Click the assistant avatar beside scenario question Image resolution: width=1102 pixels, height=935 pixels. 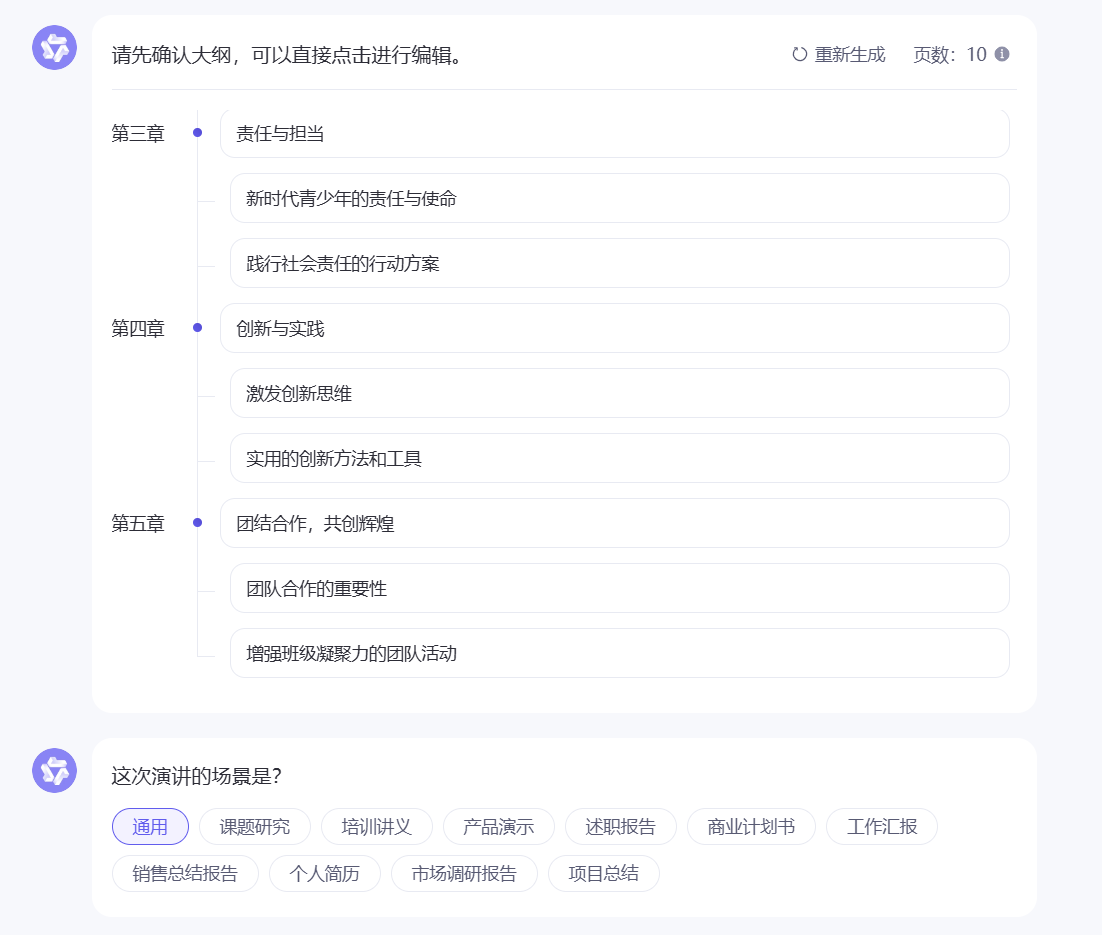click(54, 770)
